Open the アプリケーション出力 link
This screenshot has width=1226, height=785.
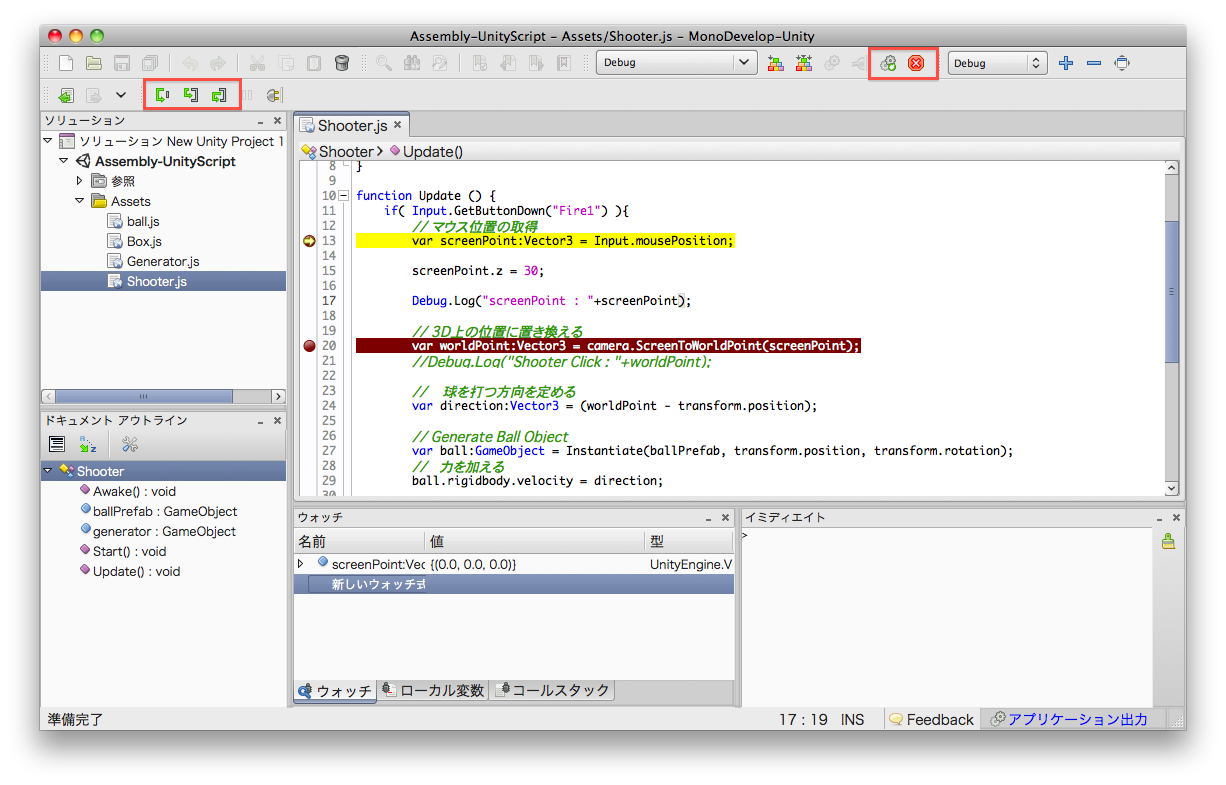click(1067, 719)
